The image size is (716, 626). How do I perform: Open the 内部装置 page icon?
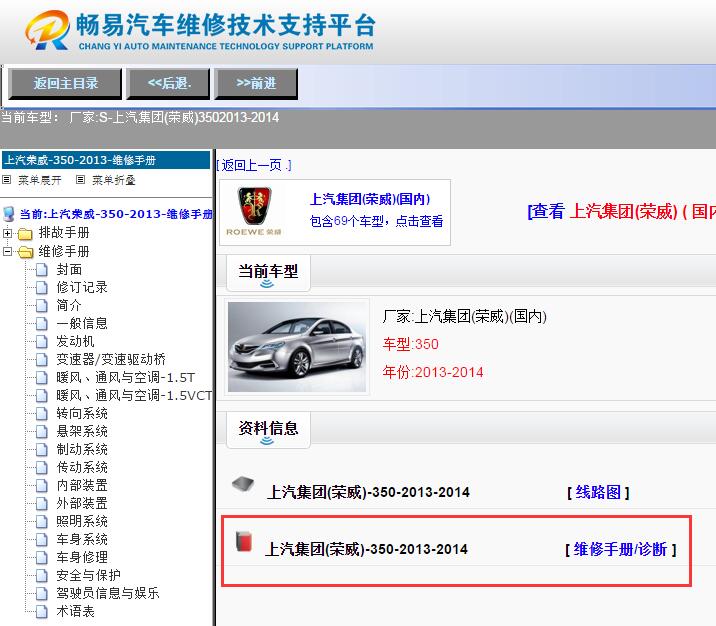[x=42, y=485]
